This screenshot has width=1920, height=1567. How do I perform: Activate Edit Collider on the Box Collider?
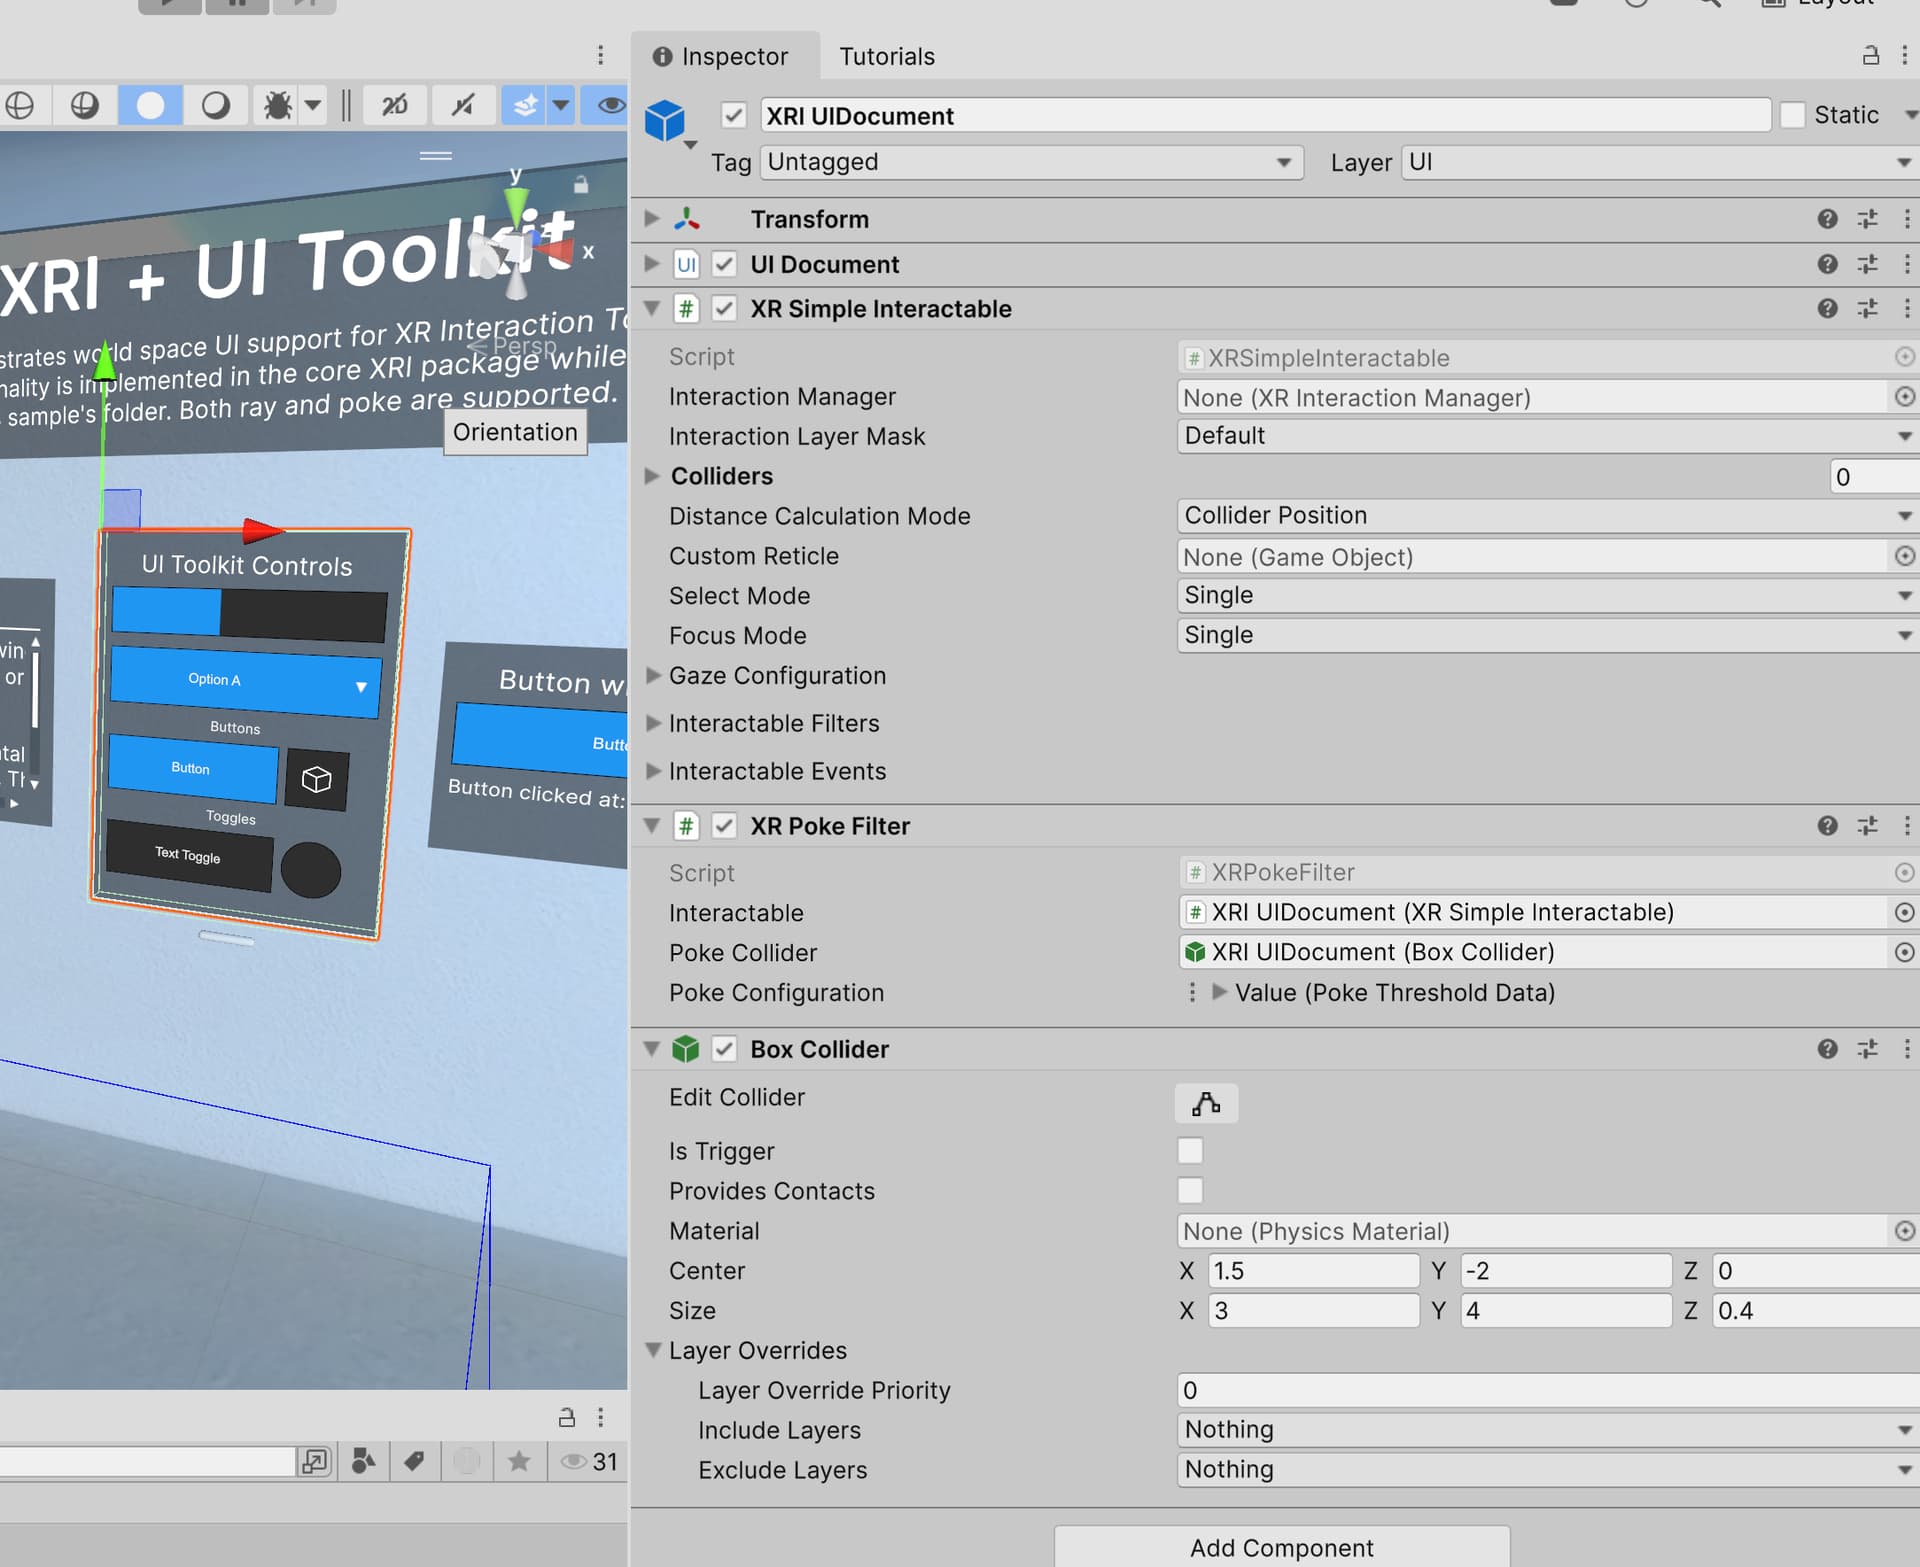coord(1206,1103)
